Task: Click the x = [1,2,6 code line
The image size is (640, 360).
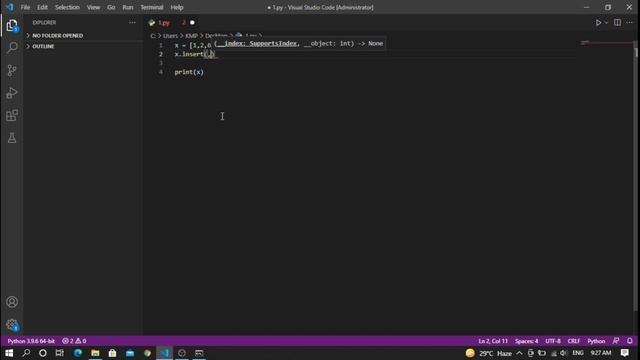Action: point(193,45)
